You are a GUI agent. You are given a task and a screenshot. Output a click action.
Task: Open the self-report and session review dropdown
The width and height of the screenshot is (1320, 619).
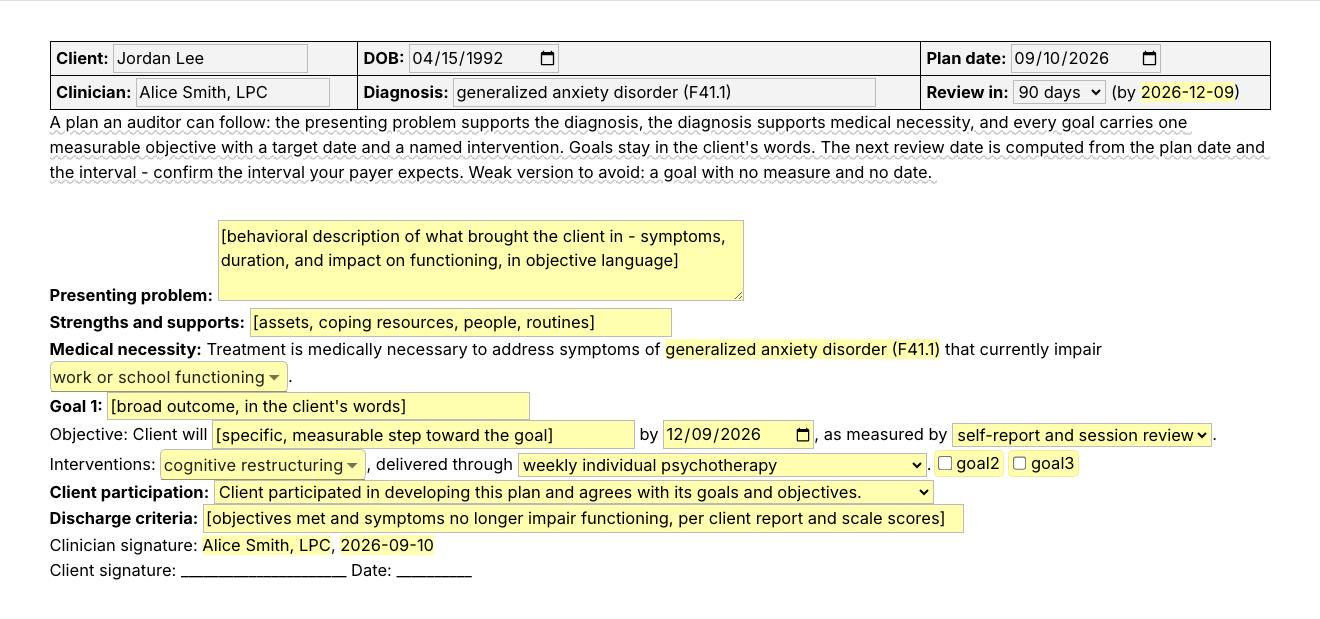[x=1082, y=435]
